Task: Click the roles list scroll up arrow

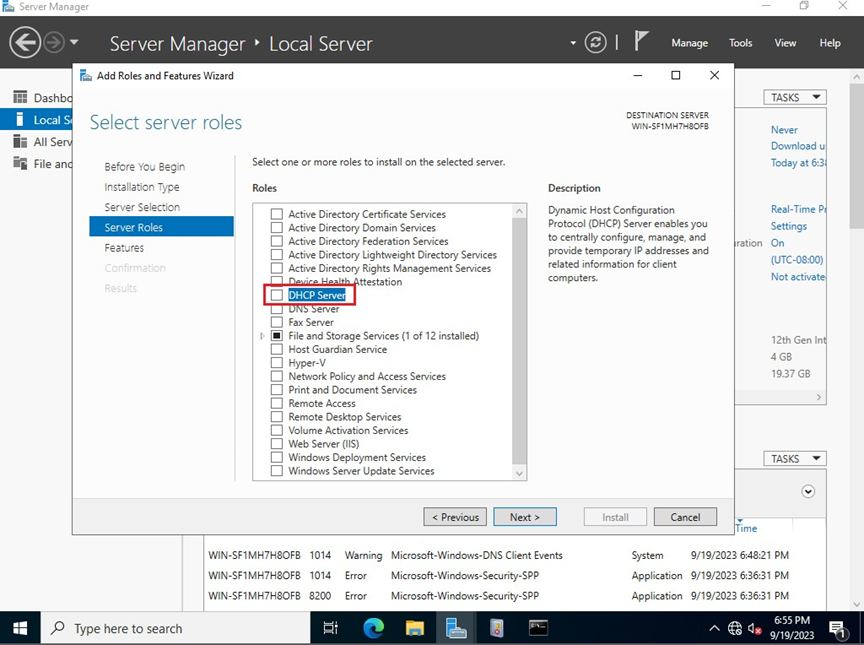Action: 519,211
